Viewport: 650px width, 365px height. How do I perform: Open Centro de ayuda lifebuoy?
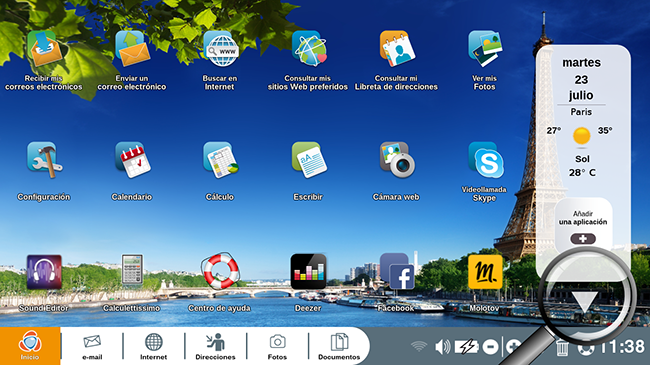(x=220, y=271)
